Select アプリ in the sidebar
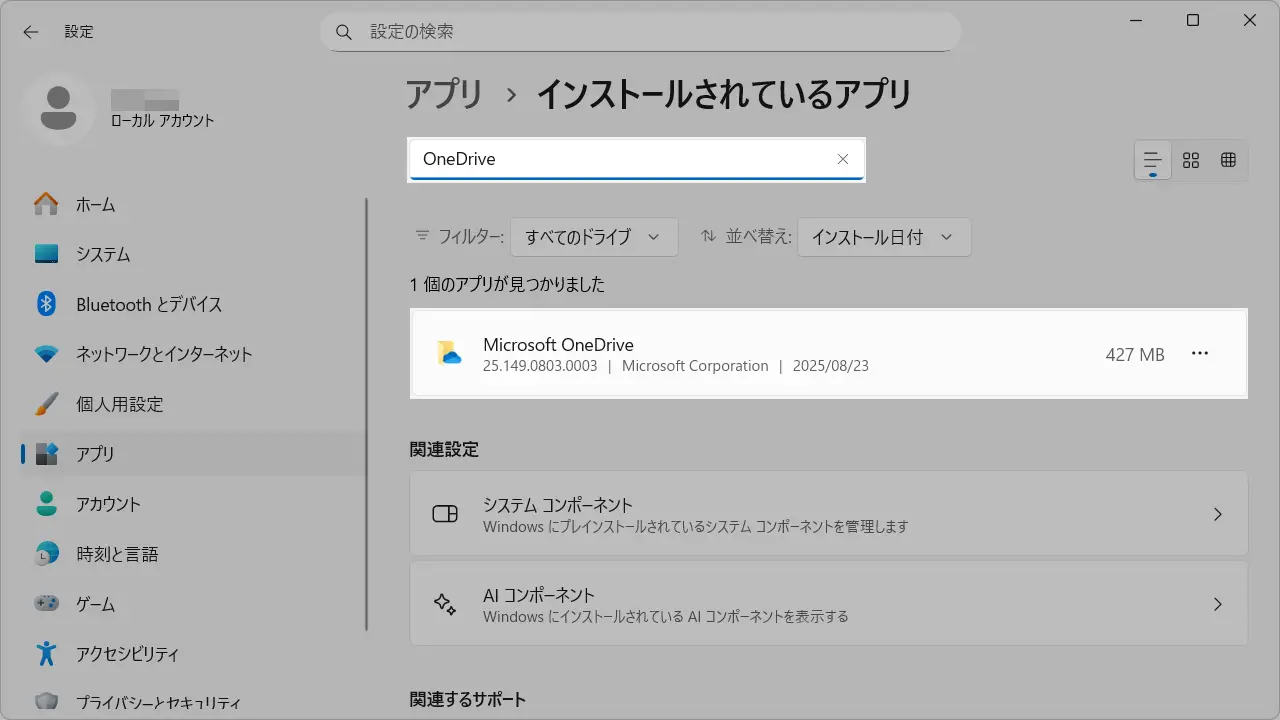Image resolution: width=1280 pixels, height=720 pixels. coord(193,454)
